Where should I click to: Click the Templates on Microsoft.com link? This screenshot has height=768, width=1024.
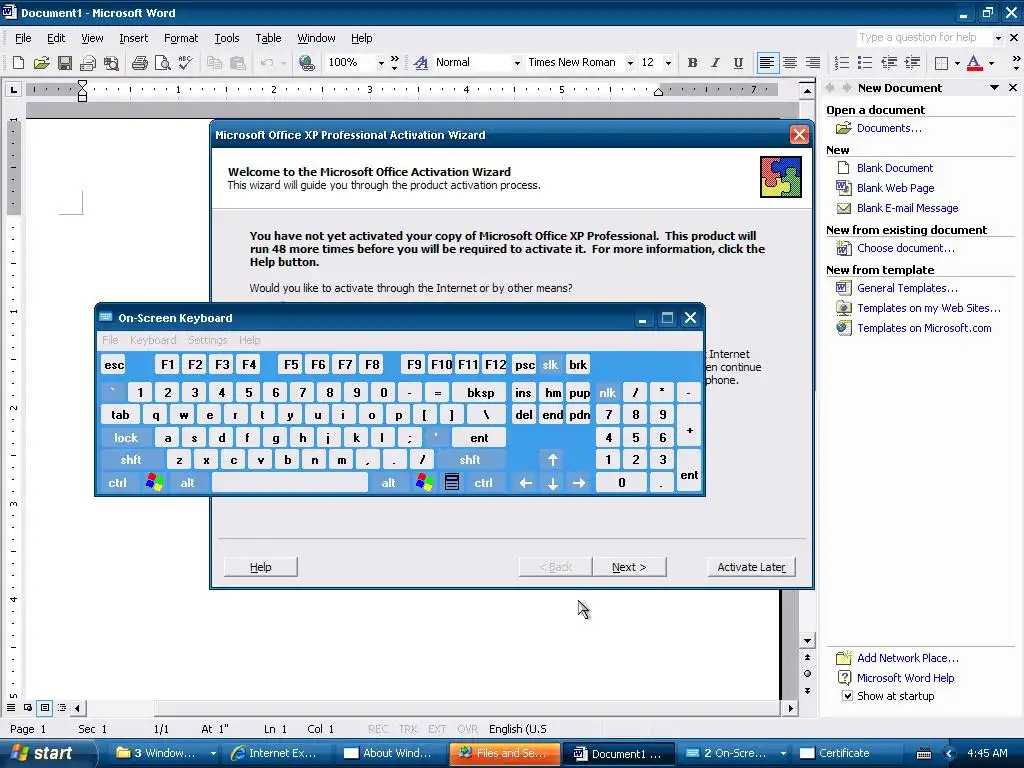tap(924, 328)
